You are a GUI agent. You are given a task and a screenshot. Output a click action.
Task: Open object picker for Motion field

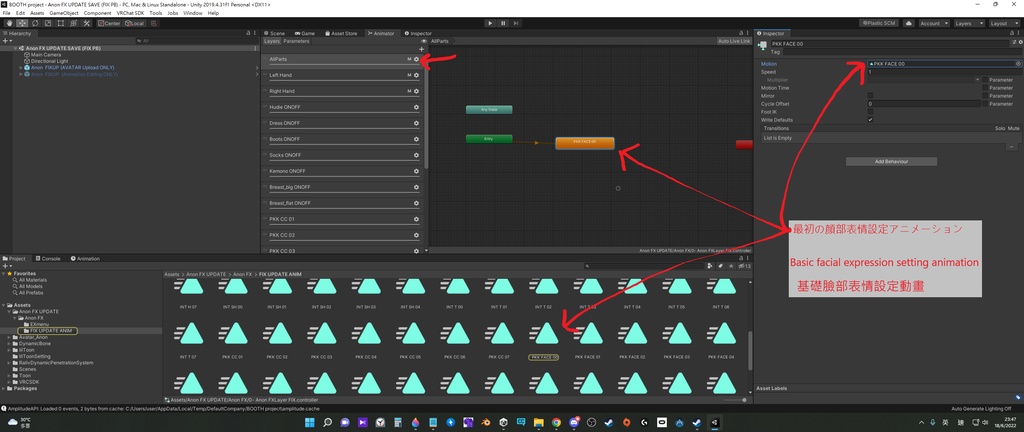[1017, 64]
